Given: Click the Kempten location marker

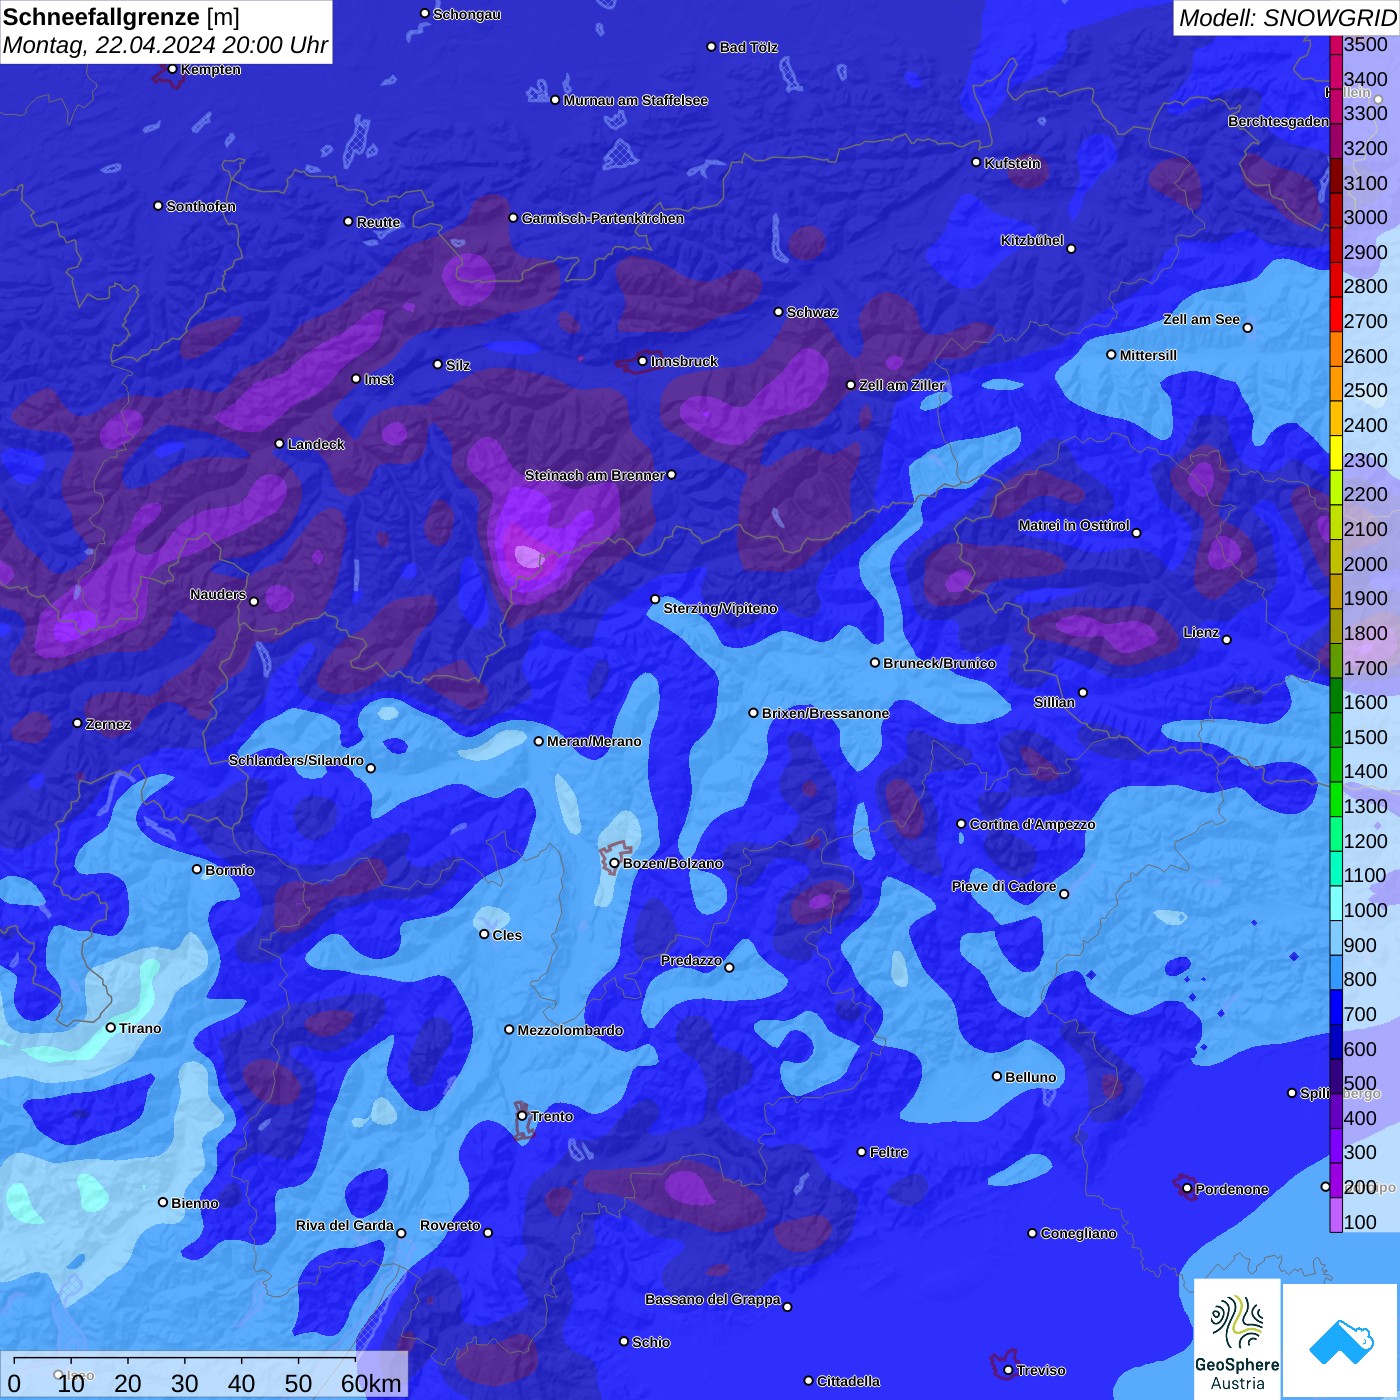Looking at the screenshot, I should (172, 69).
